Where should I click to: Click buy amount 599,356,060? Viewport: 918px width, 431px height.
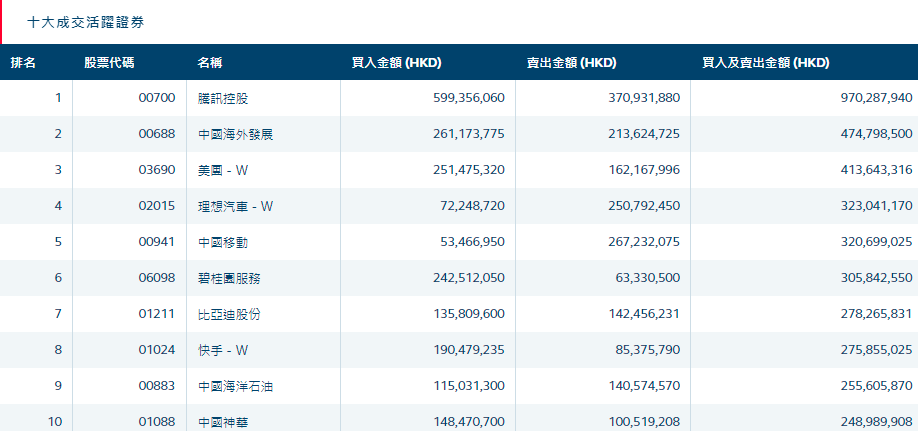click(x=469, y=98)
